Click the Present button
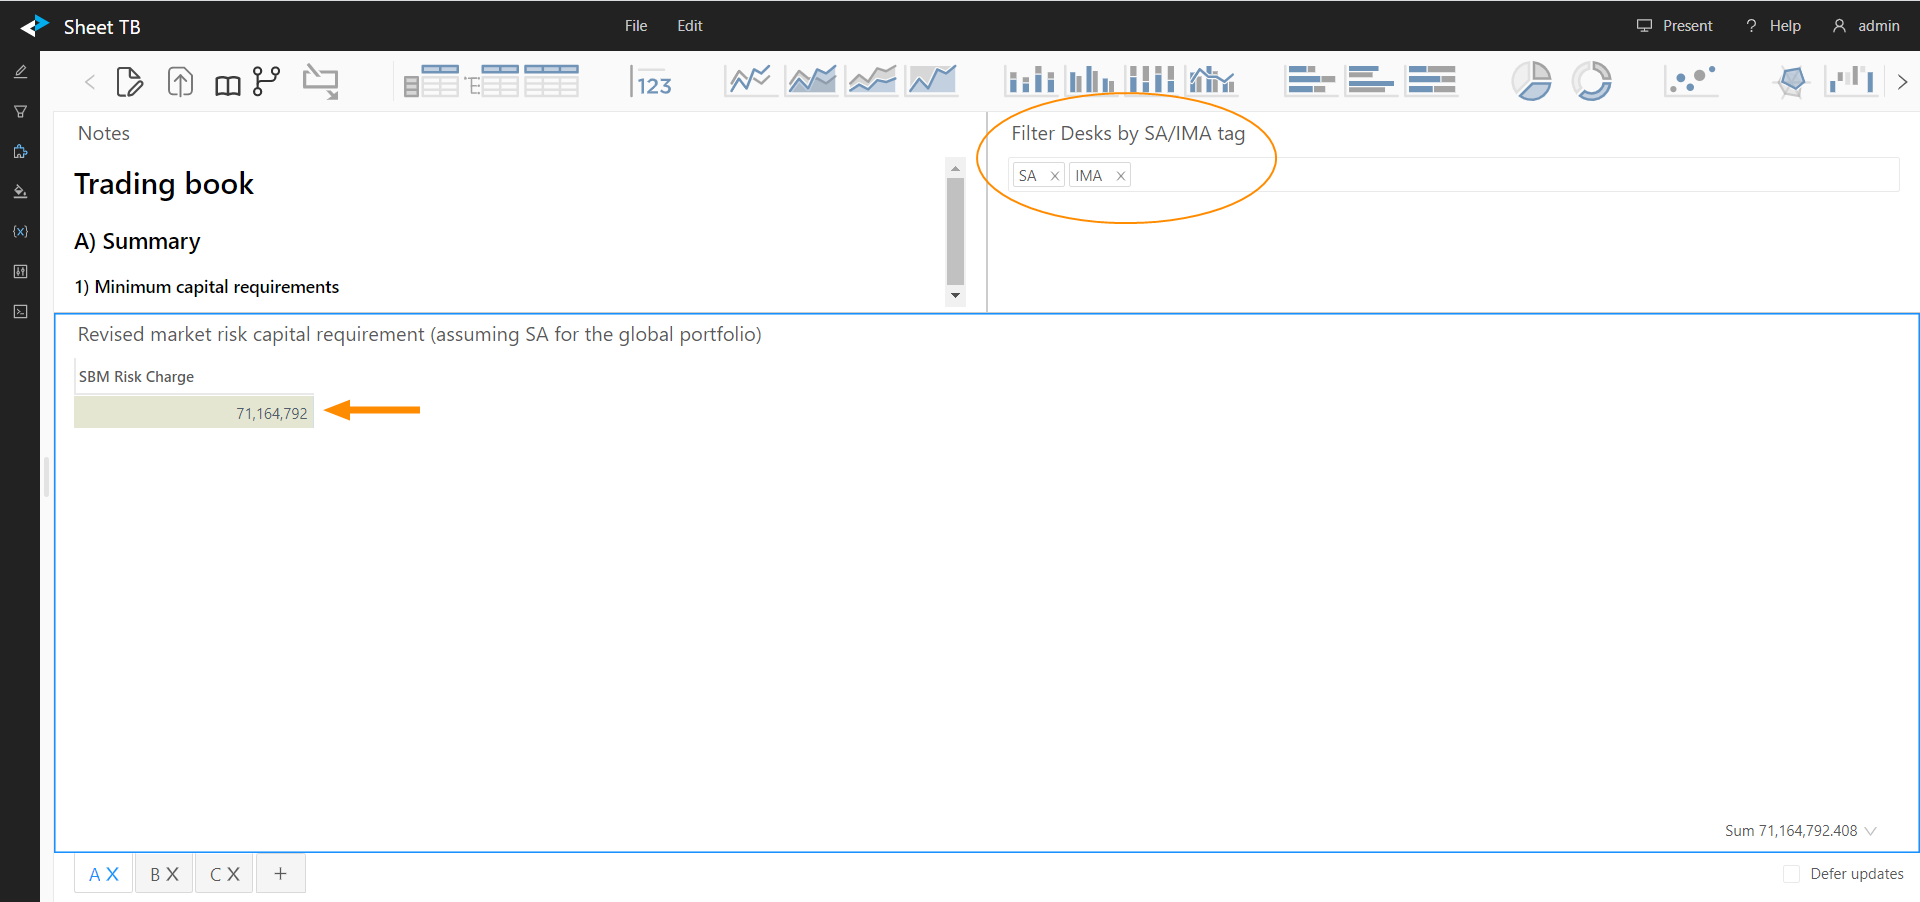Screen dimensions: 1920x902 point(1675,26)
